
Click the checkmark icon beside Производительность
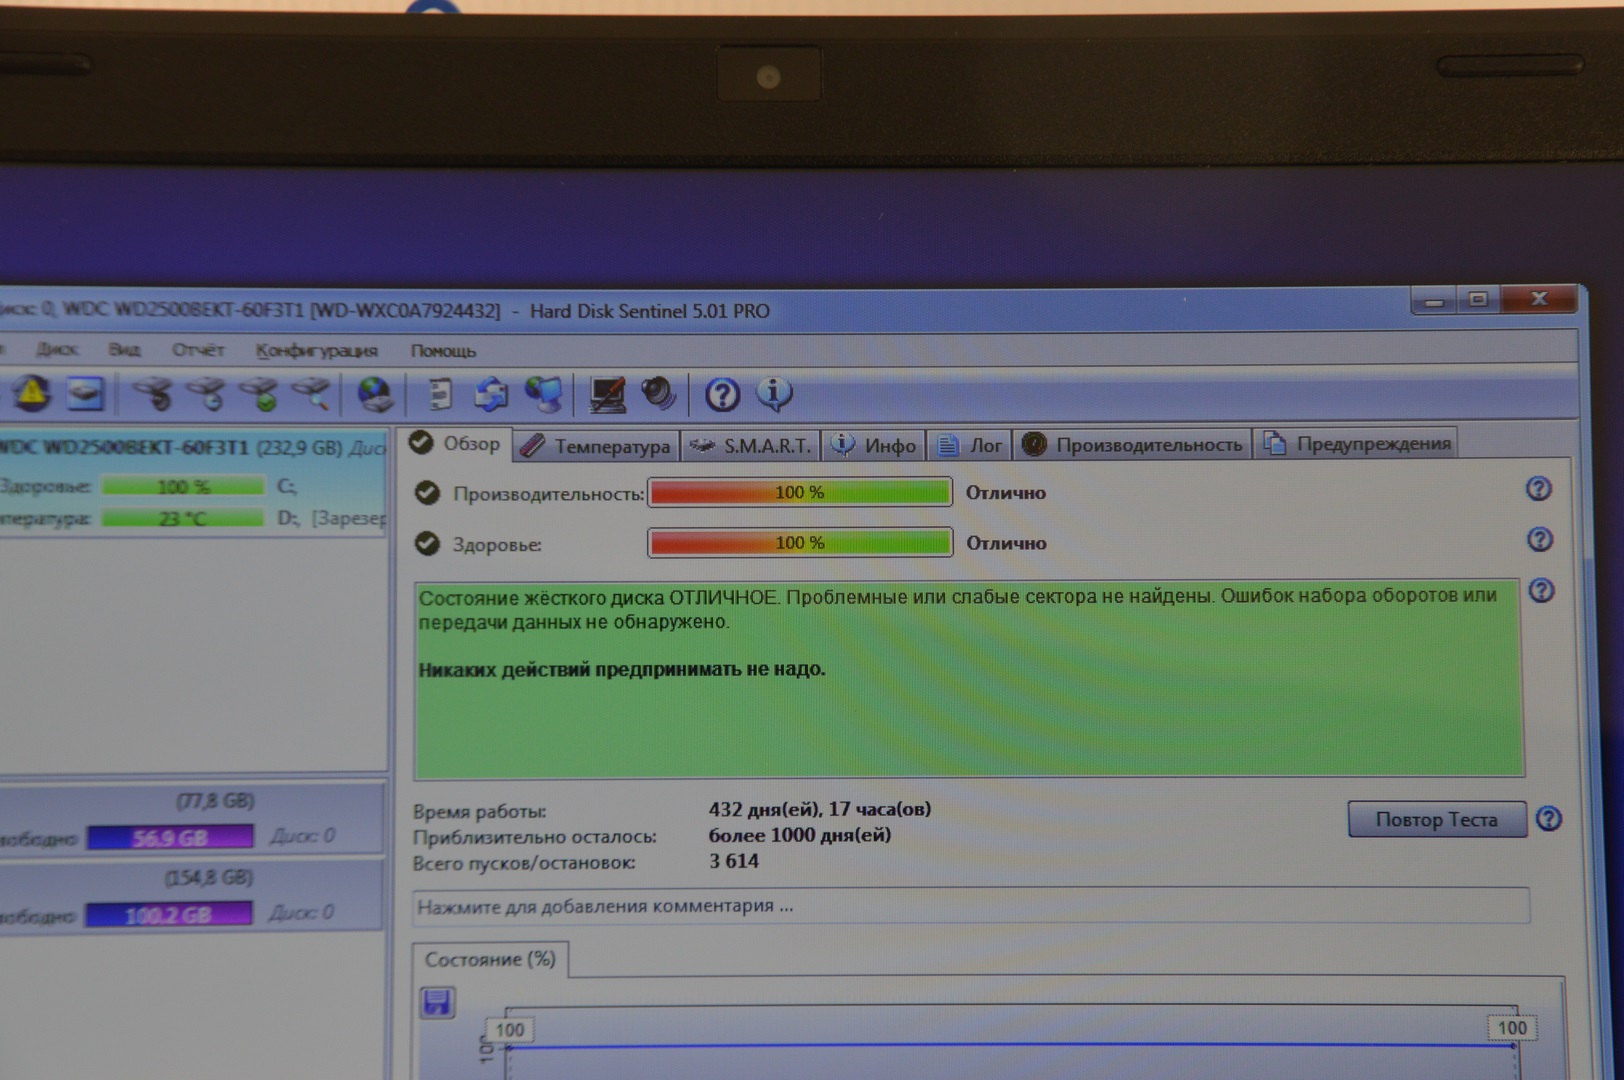click(x=427, y=493)
